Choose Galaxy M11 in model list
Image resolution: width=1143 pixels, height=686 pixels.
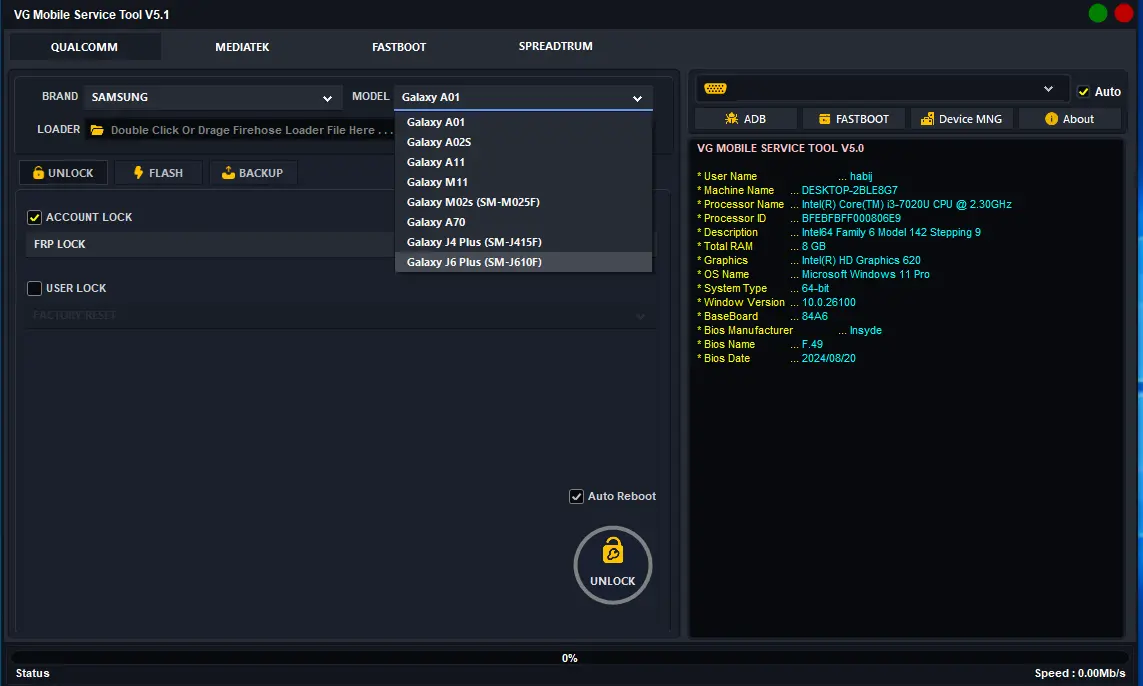pos(523,182)
